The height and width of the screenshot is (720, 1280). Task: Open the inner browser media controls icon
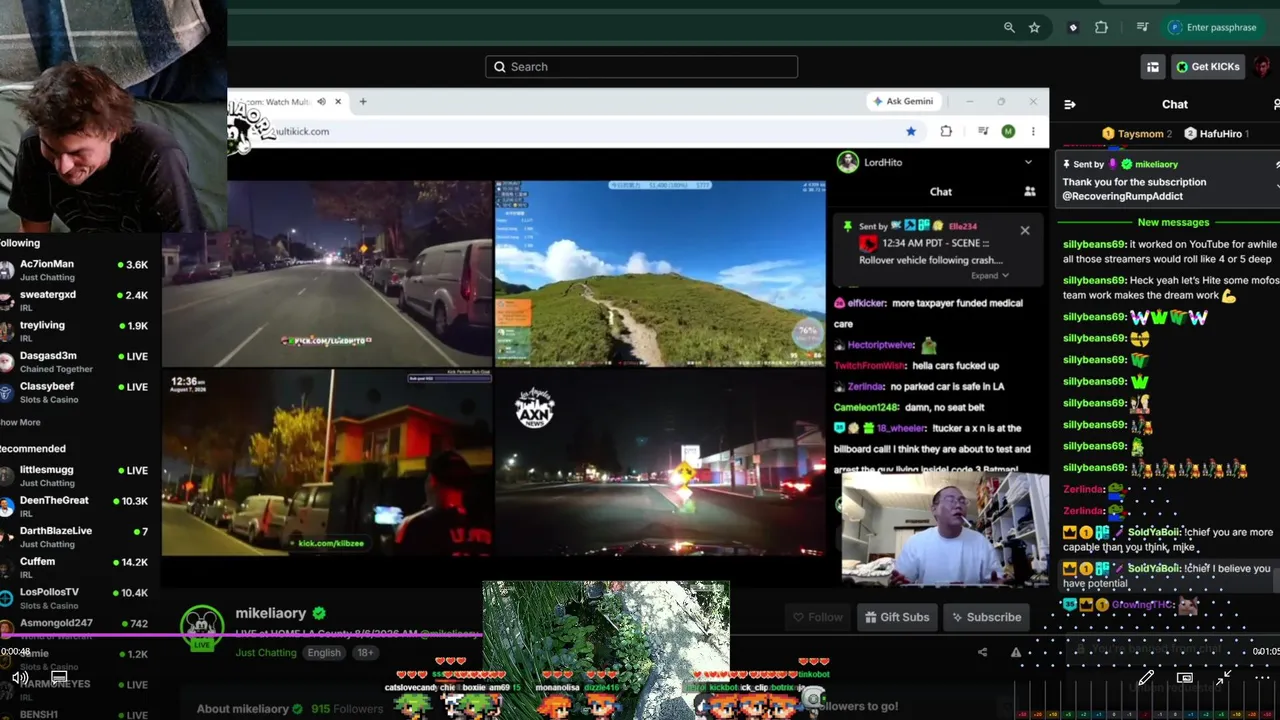coord(983,131)
